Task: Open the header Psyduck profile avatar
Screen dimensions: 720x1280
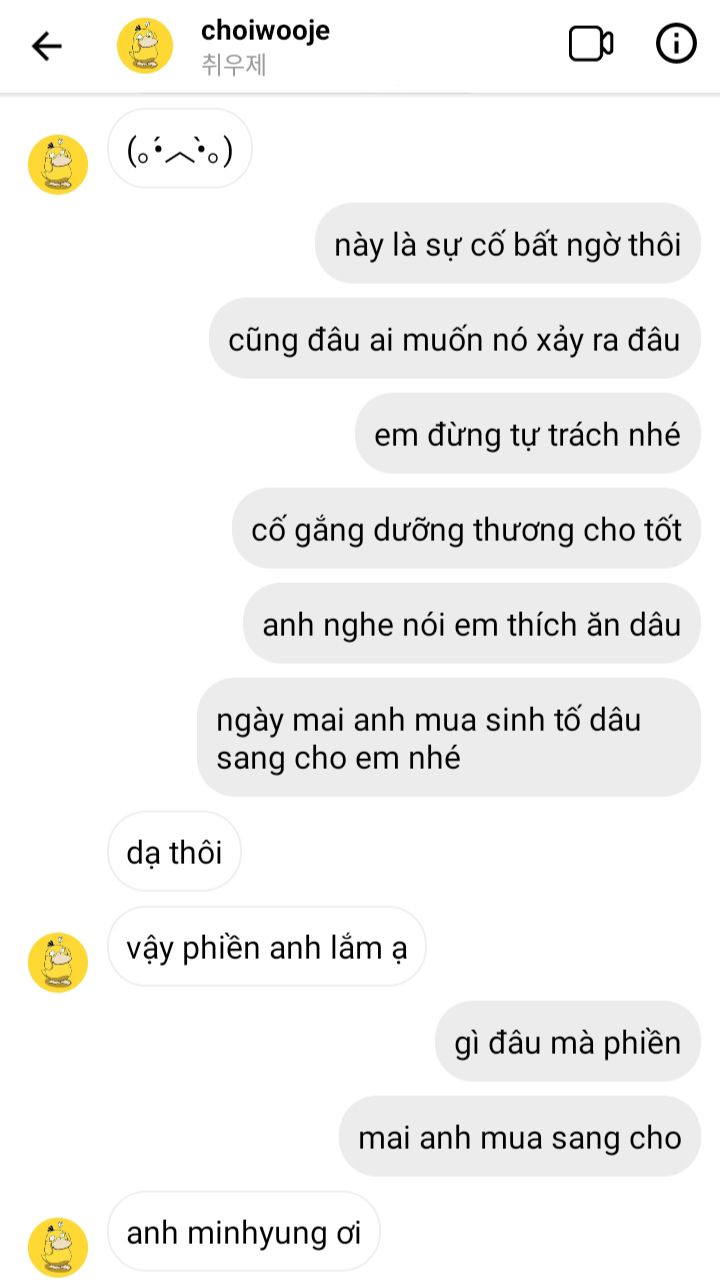Action: pos(145,45)
